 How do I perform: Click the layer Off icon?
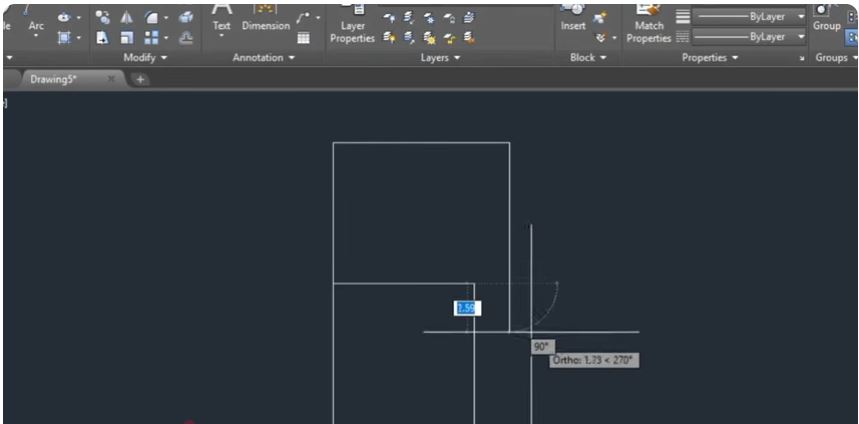click(x=389, y=18)
